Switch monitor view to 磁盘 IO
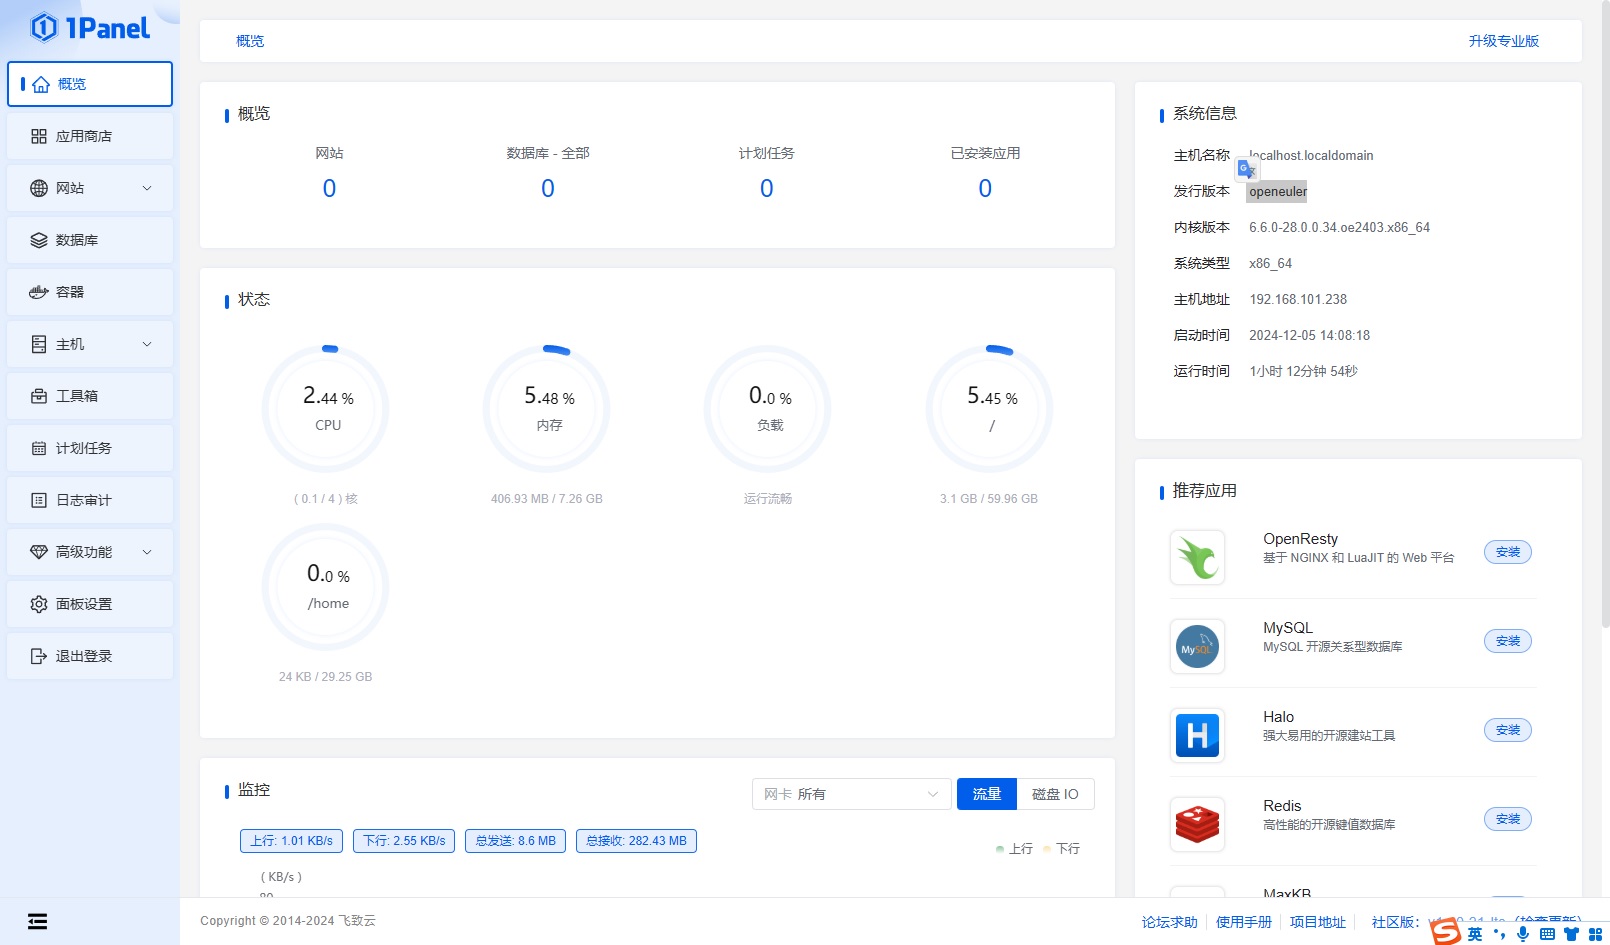Image resolution: width=1610 pixels, height=945 pixels. [x=1055, y=794]
